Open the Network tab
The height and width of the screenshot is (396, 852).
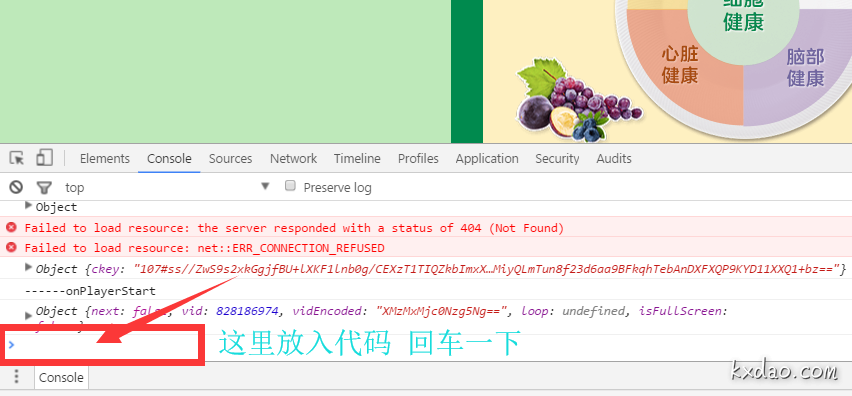293,159
